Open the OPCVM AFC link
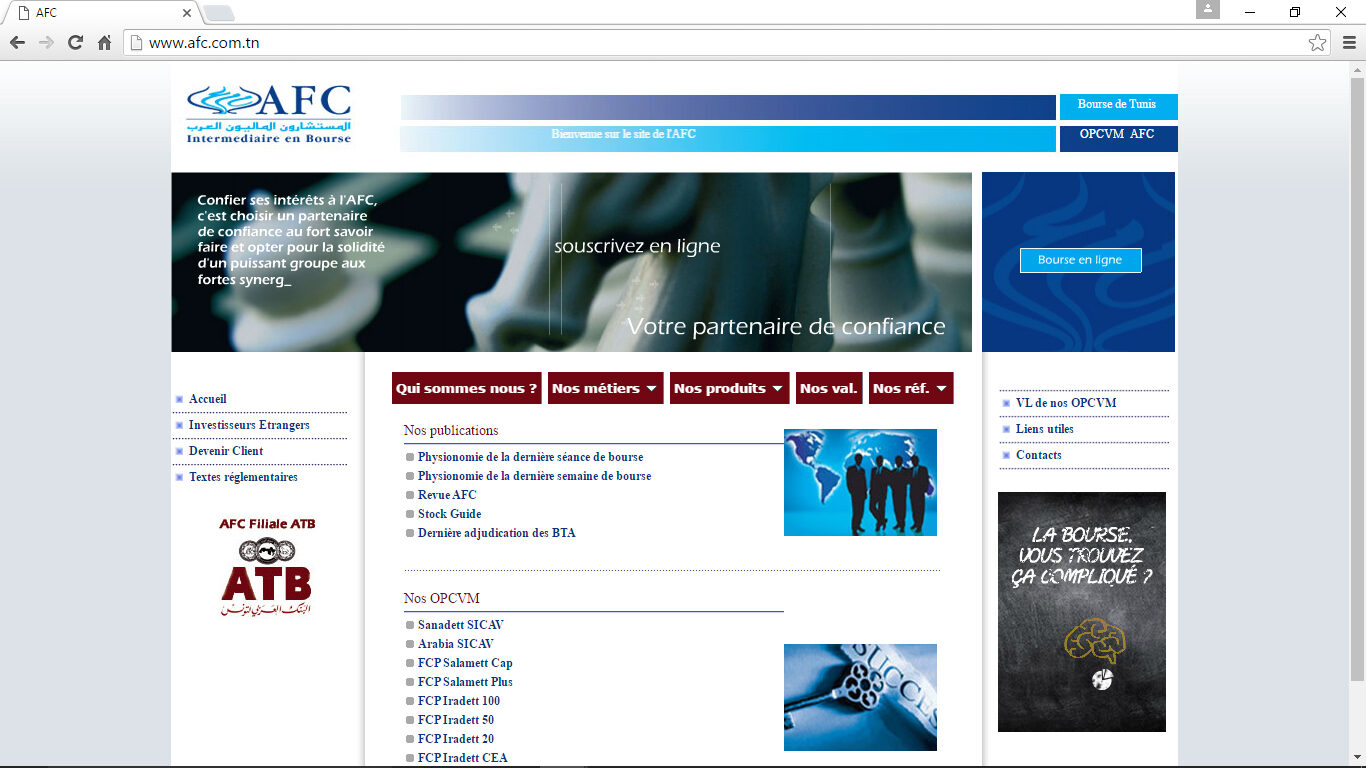The width and height of the screenshot is (1366, 768). coord(1118,135)
